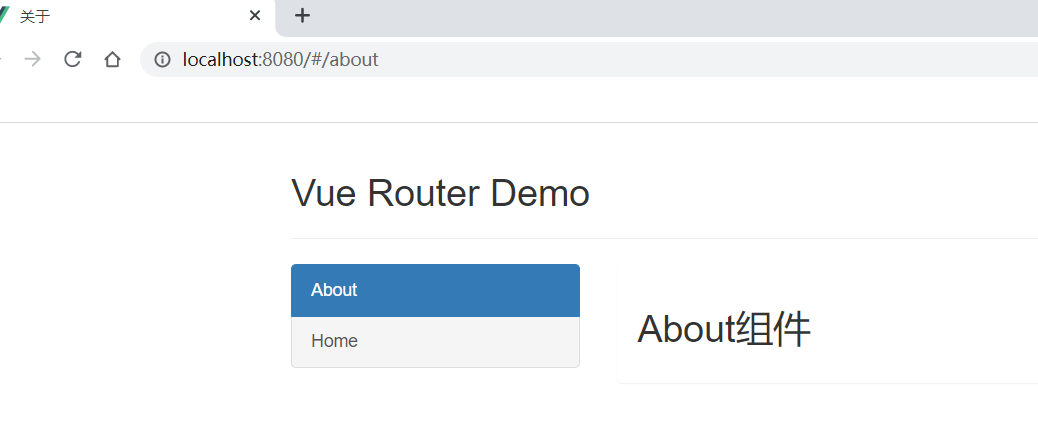Click the "About组件" heading text
This screenshot has width=1038, height=426.
pyautogui.click(x=724, y=329)
